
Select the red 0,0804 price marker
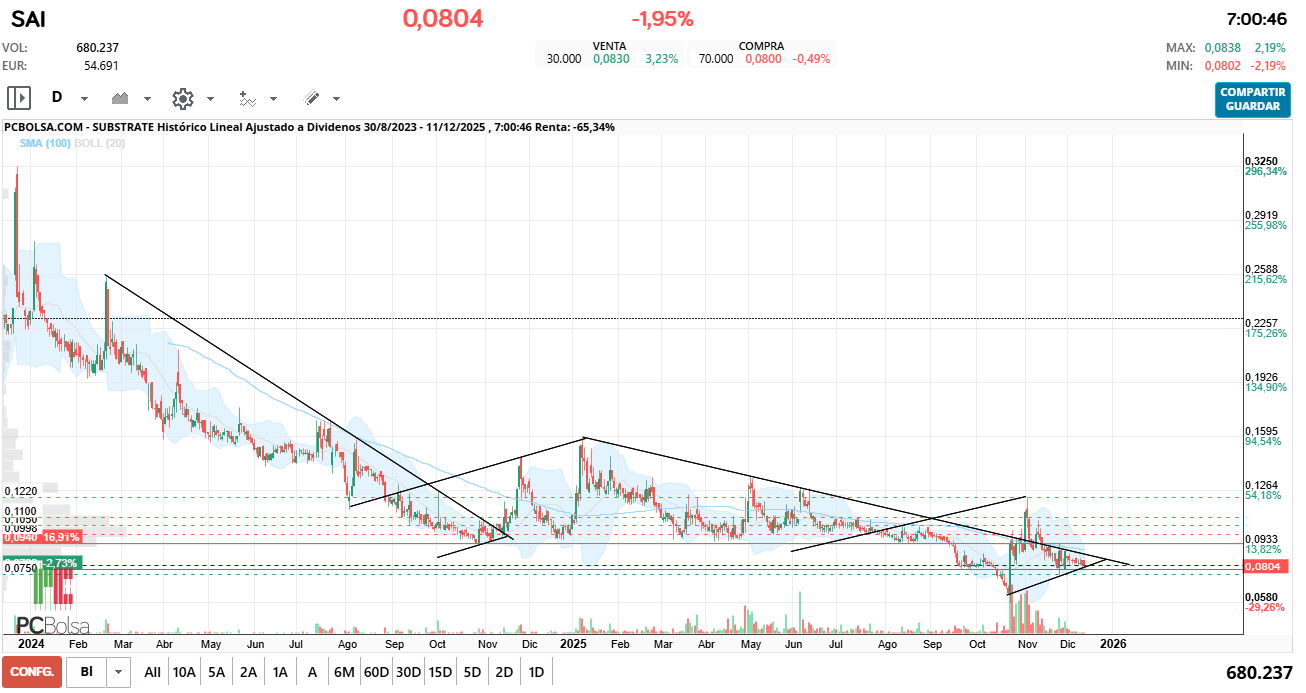[x=1264, y=565]
